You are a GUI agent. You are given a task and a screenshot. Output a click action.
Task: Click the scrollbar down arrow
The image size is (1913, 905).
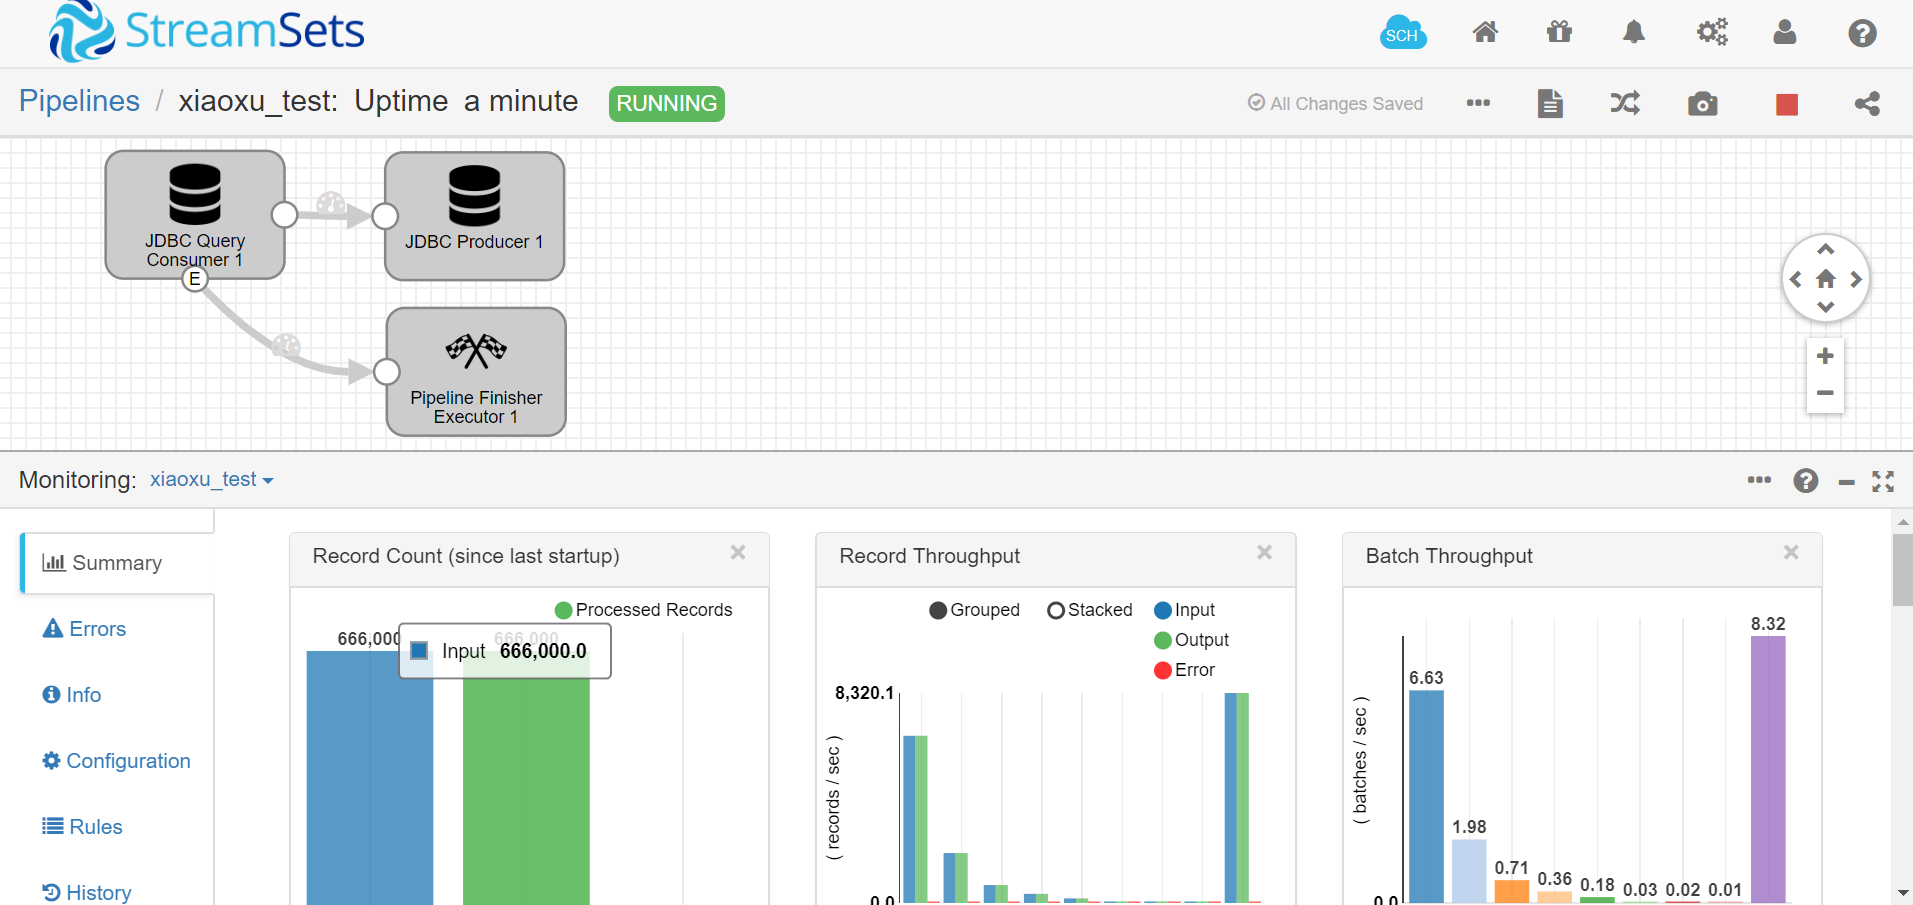(1903, 893)
